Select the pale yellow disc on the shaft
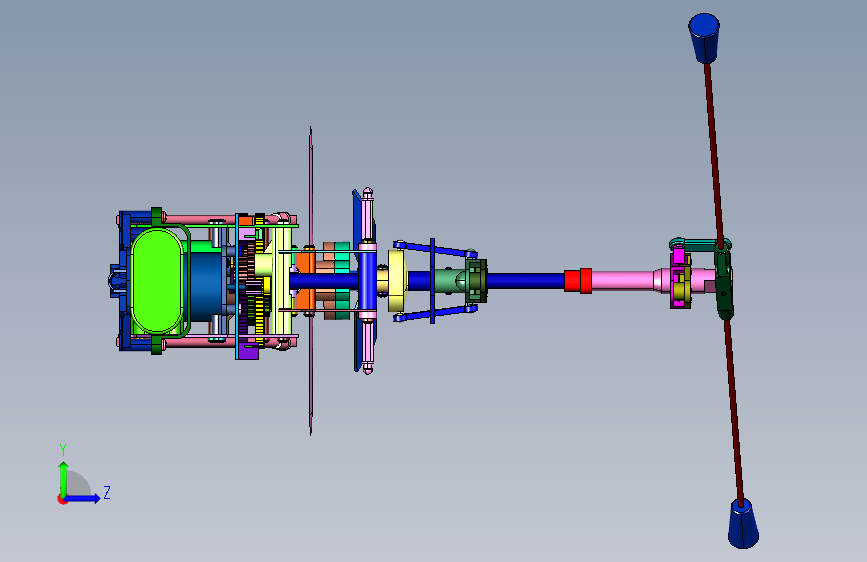 click(397, 280)
